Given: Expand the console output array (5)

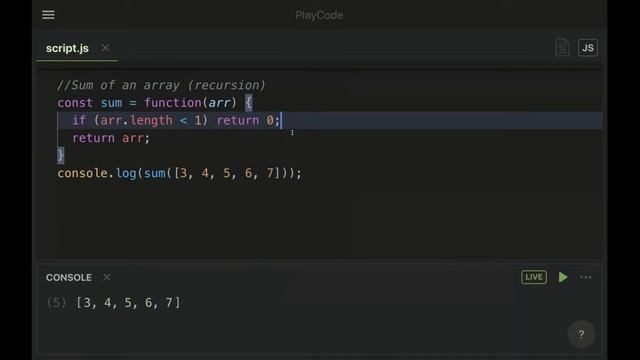Looking at the screenshot, I should 56,302.
